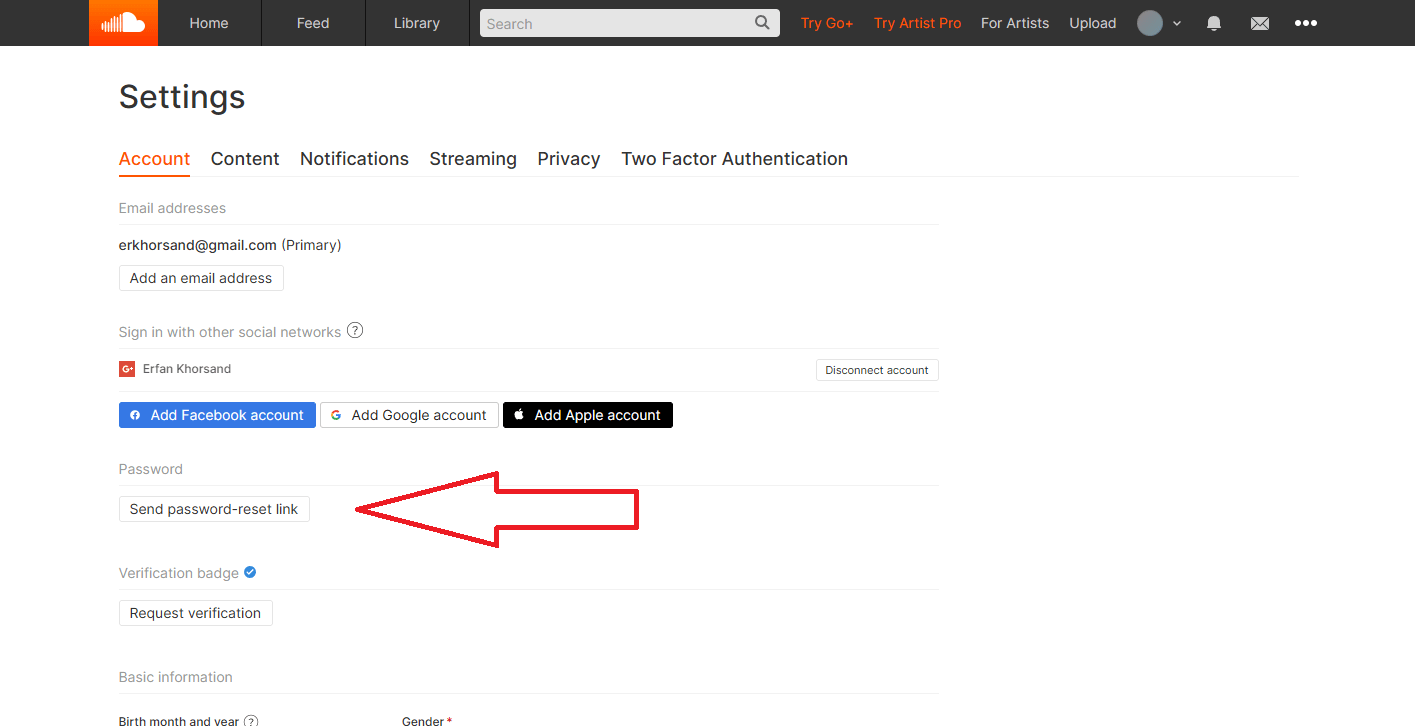Click the Basic information label
Viewport: 1415px width, 726px height.
click(176, 677)
